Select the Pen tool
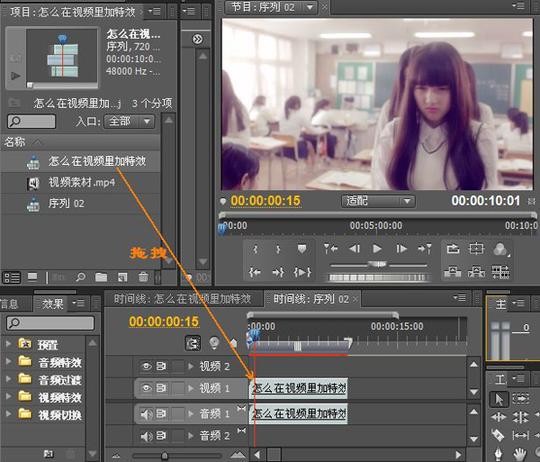 click(x=498, y=454)
